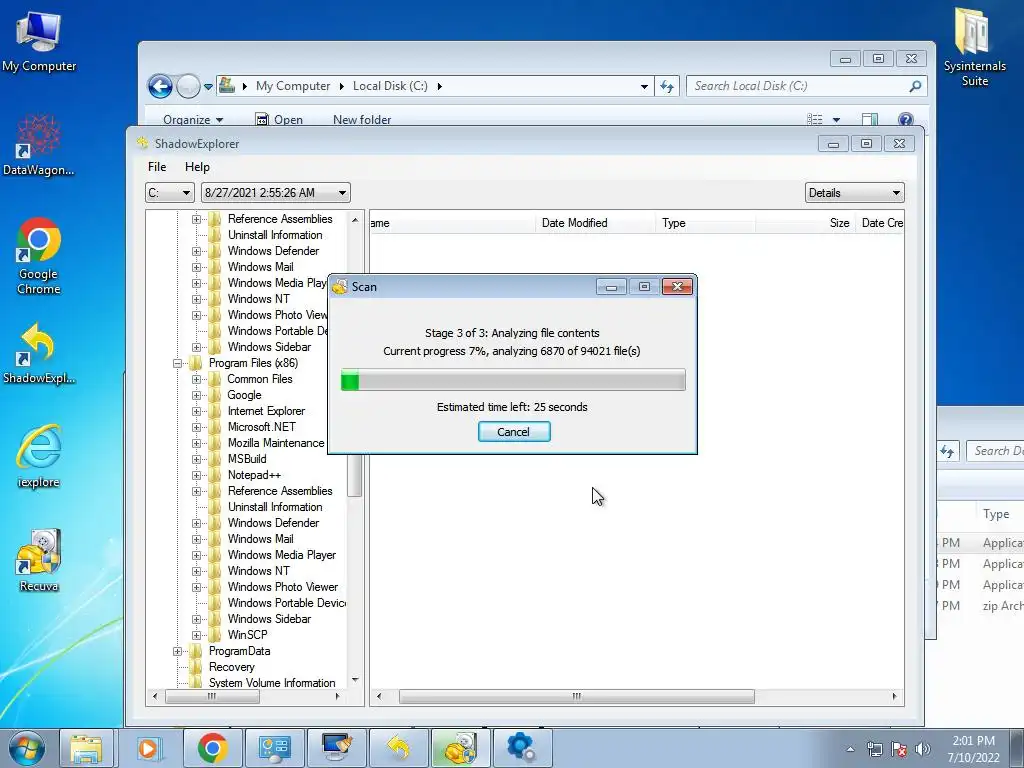
Task: Expand the ProgramData tree node
Action: coord(177,651)
